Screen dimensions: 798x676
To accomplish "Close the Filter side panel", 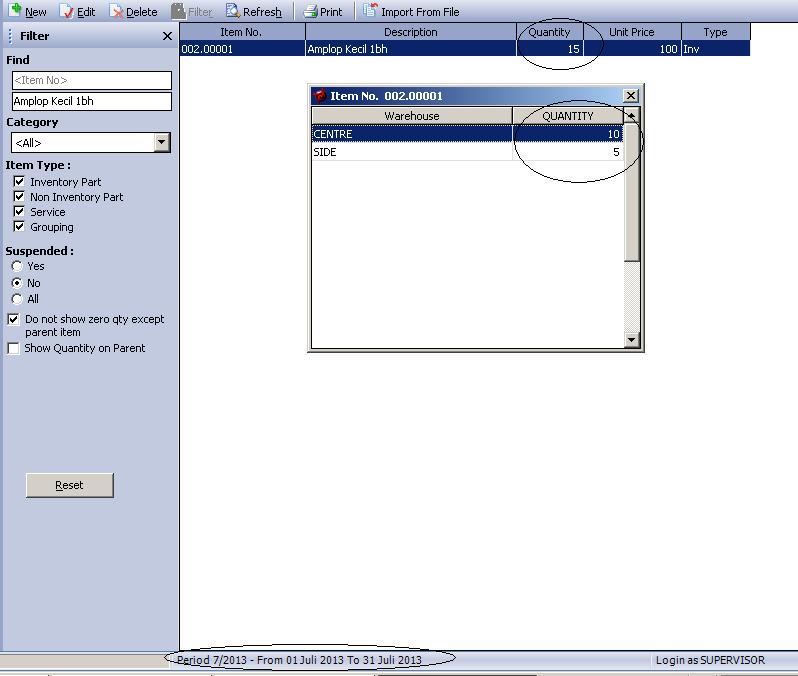I will pos(167,36).
